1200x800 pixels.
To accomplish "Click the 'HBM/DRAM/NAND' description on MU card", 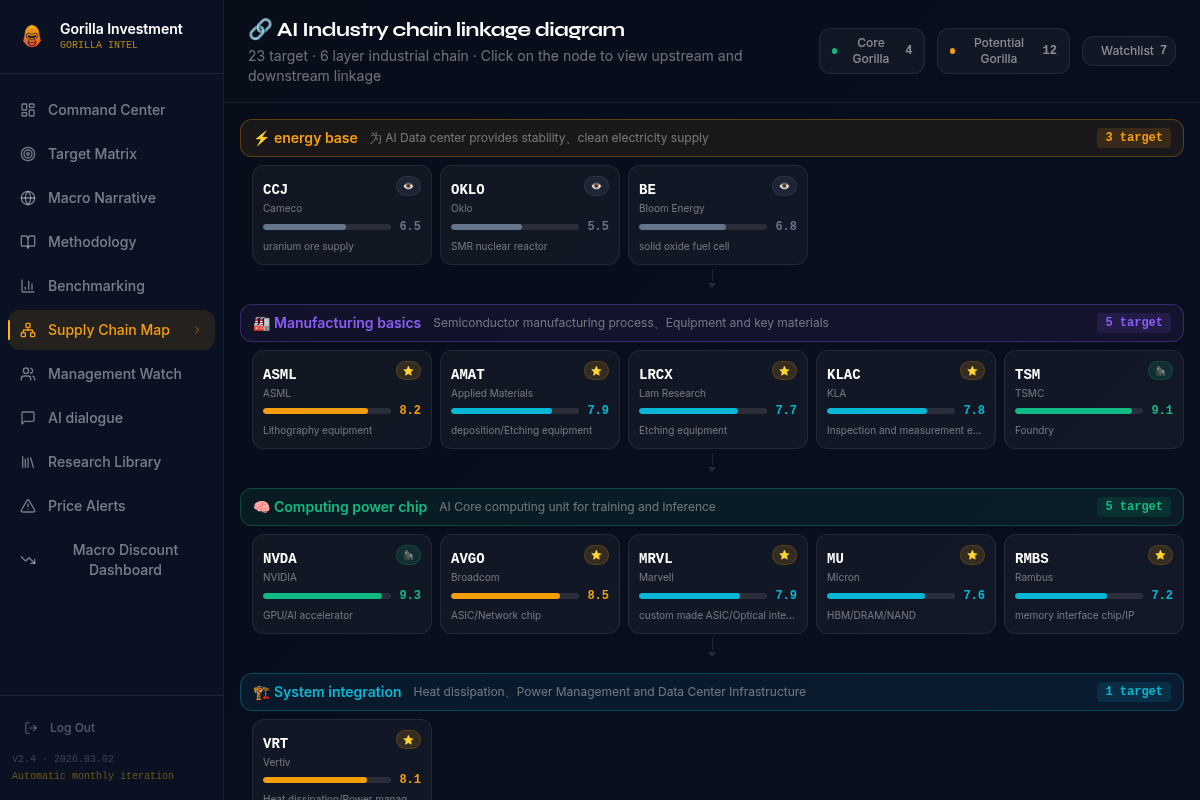I will click(871, 616).
